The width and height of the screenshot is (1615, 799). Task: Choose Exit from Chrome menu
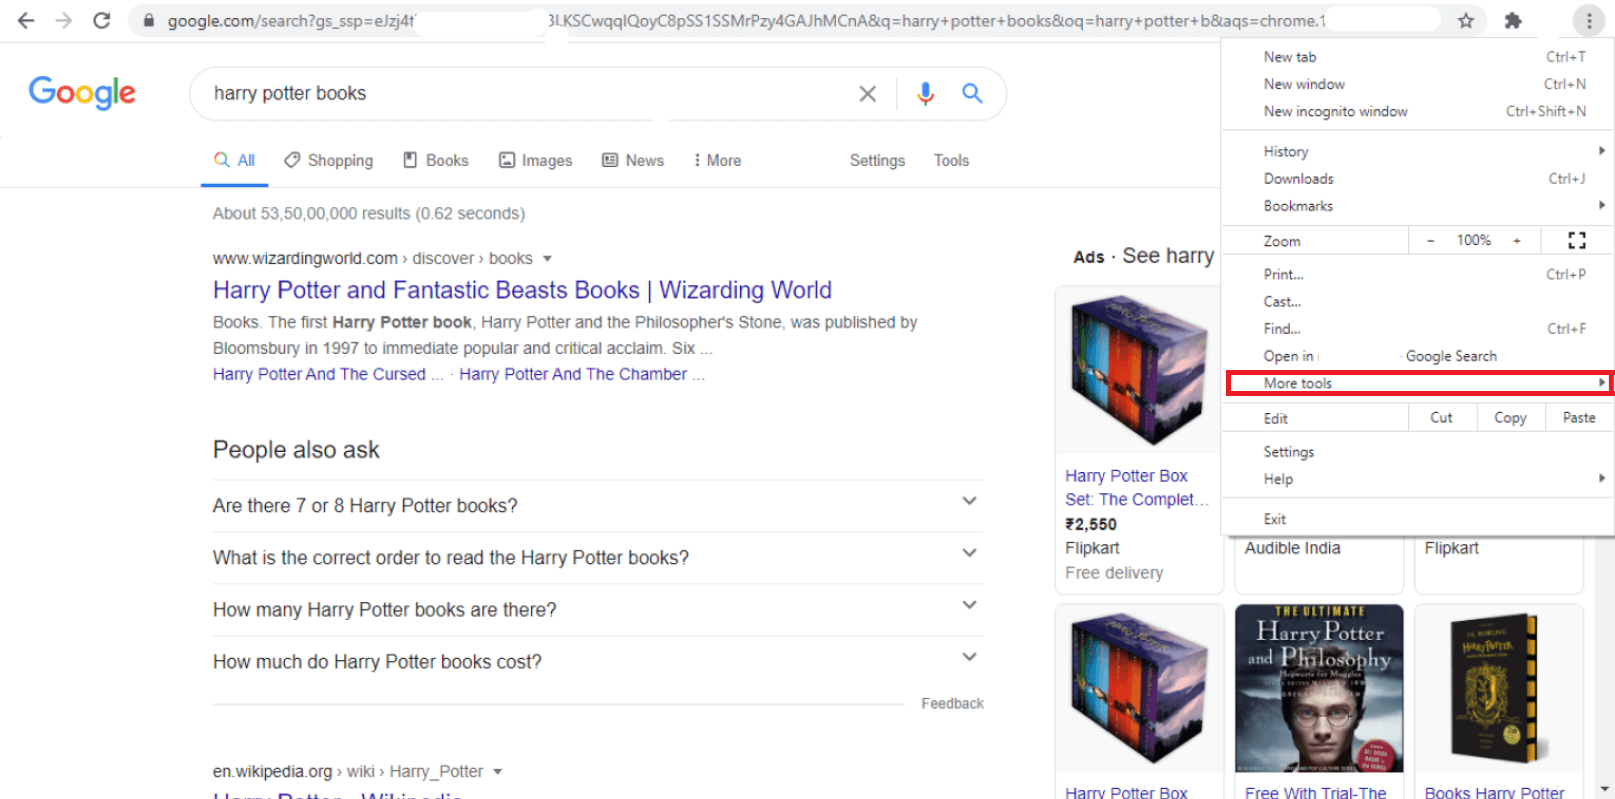pos(1417,519)
